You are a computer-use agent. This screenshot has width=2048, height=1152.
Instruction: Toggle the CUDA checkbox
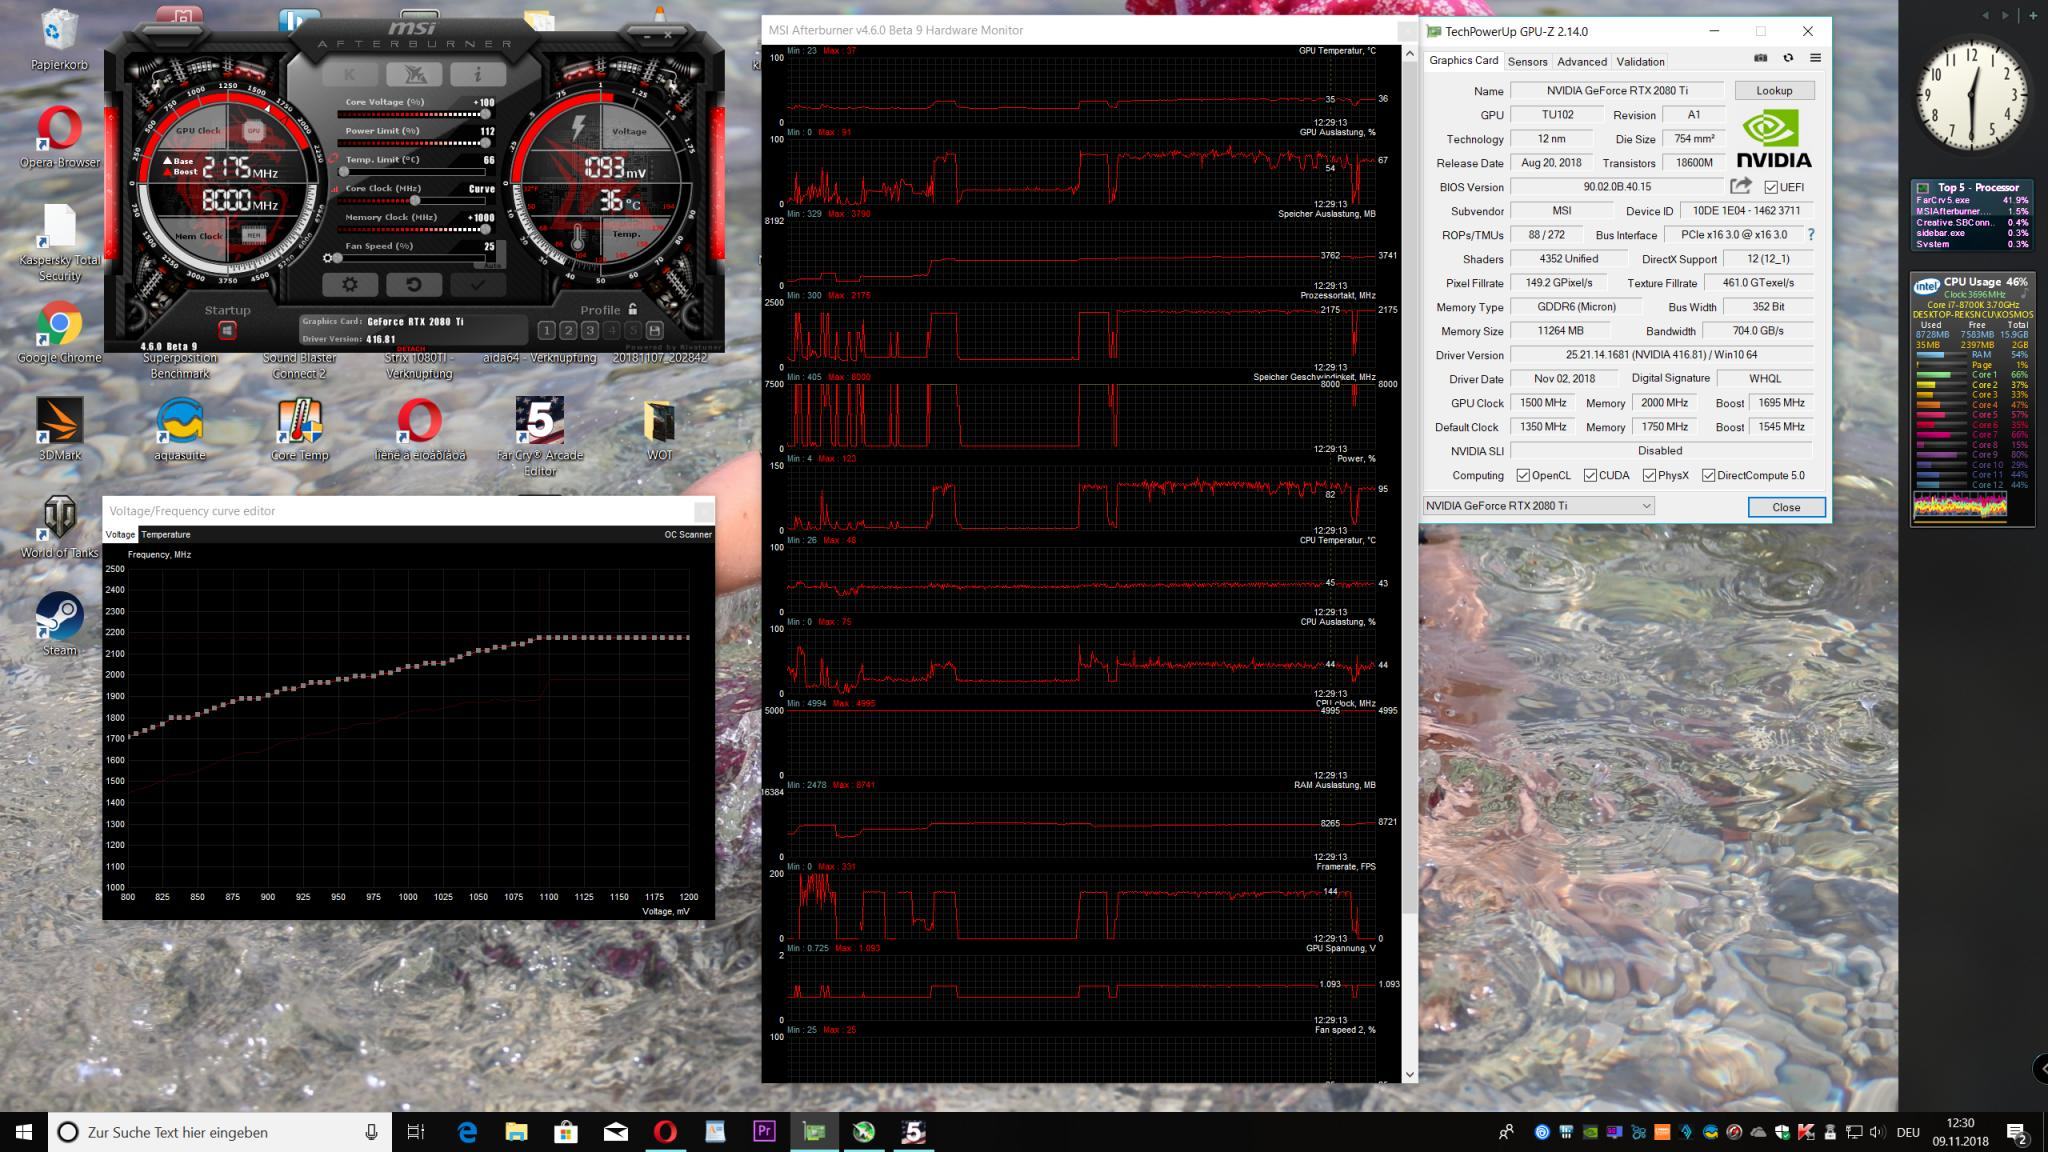1590,476
